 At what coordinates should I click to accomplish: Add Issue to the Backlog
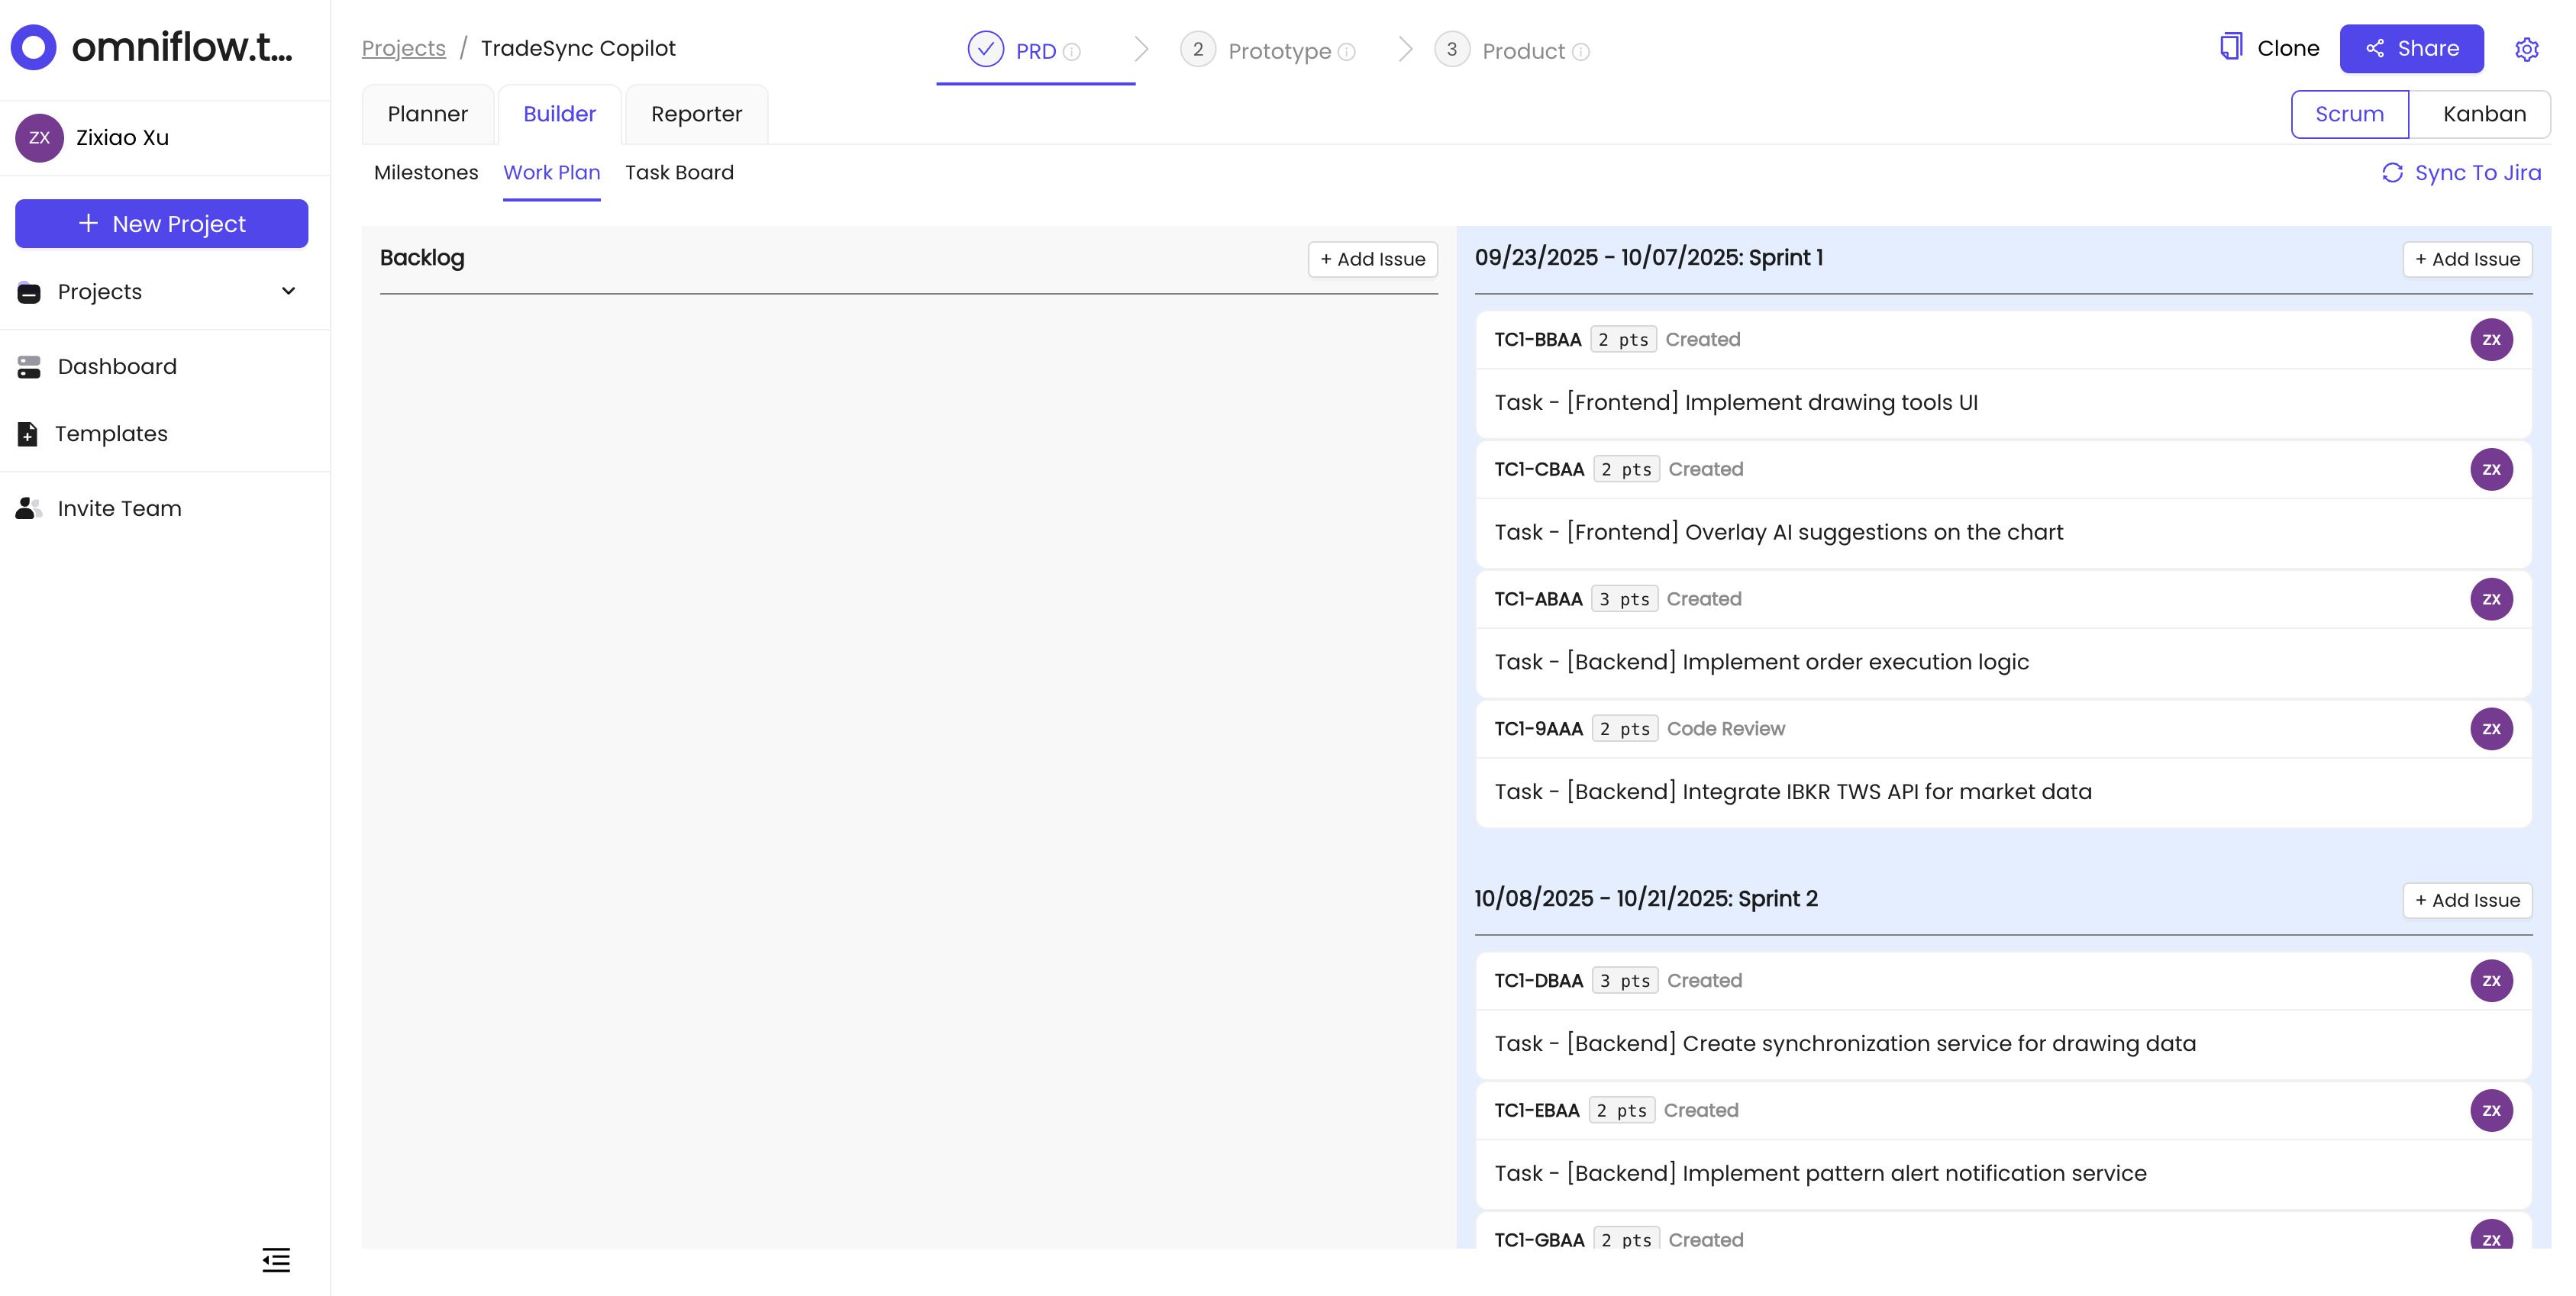point(1372,259)
